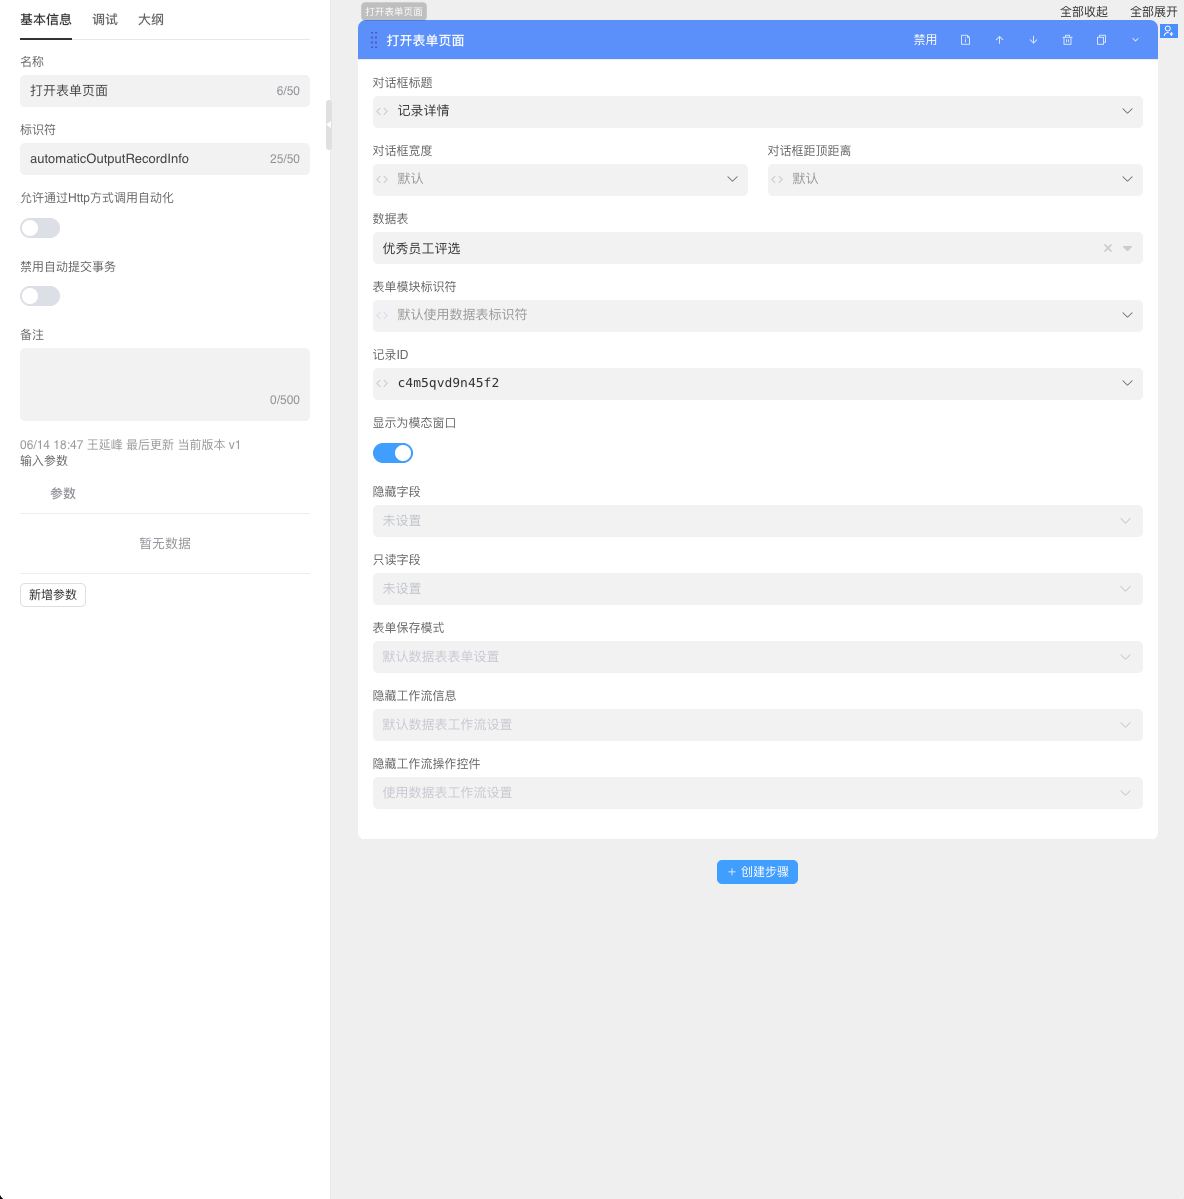Image resolution: width=1184 pixels, height=1199 pixels.
Task: Toggle 允许通过Http方式调用自动化 switch
Action: click(40, 228)
